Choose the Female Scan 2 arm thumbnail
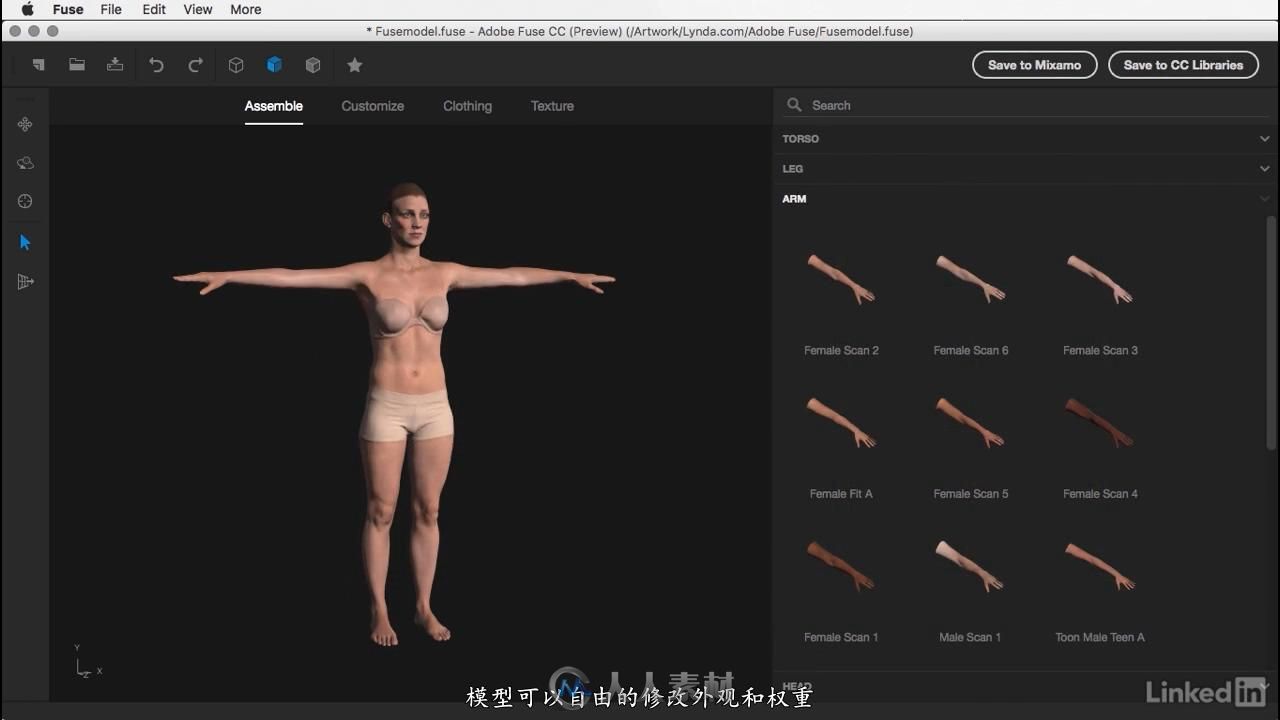Image resolution: width=1280 pixels, height=720 pixels. pyautogui.click(x=841, y=279)
